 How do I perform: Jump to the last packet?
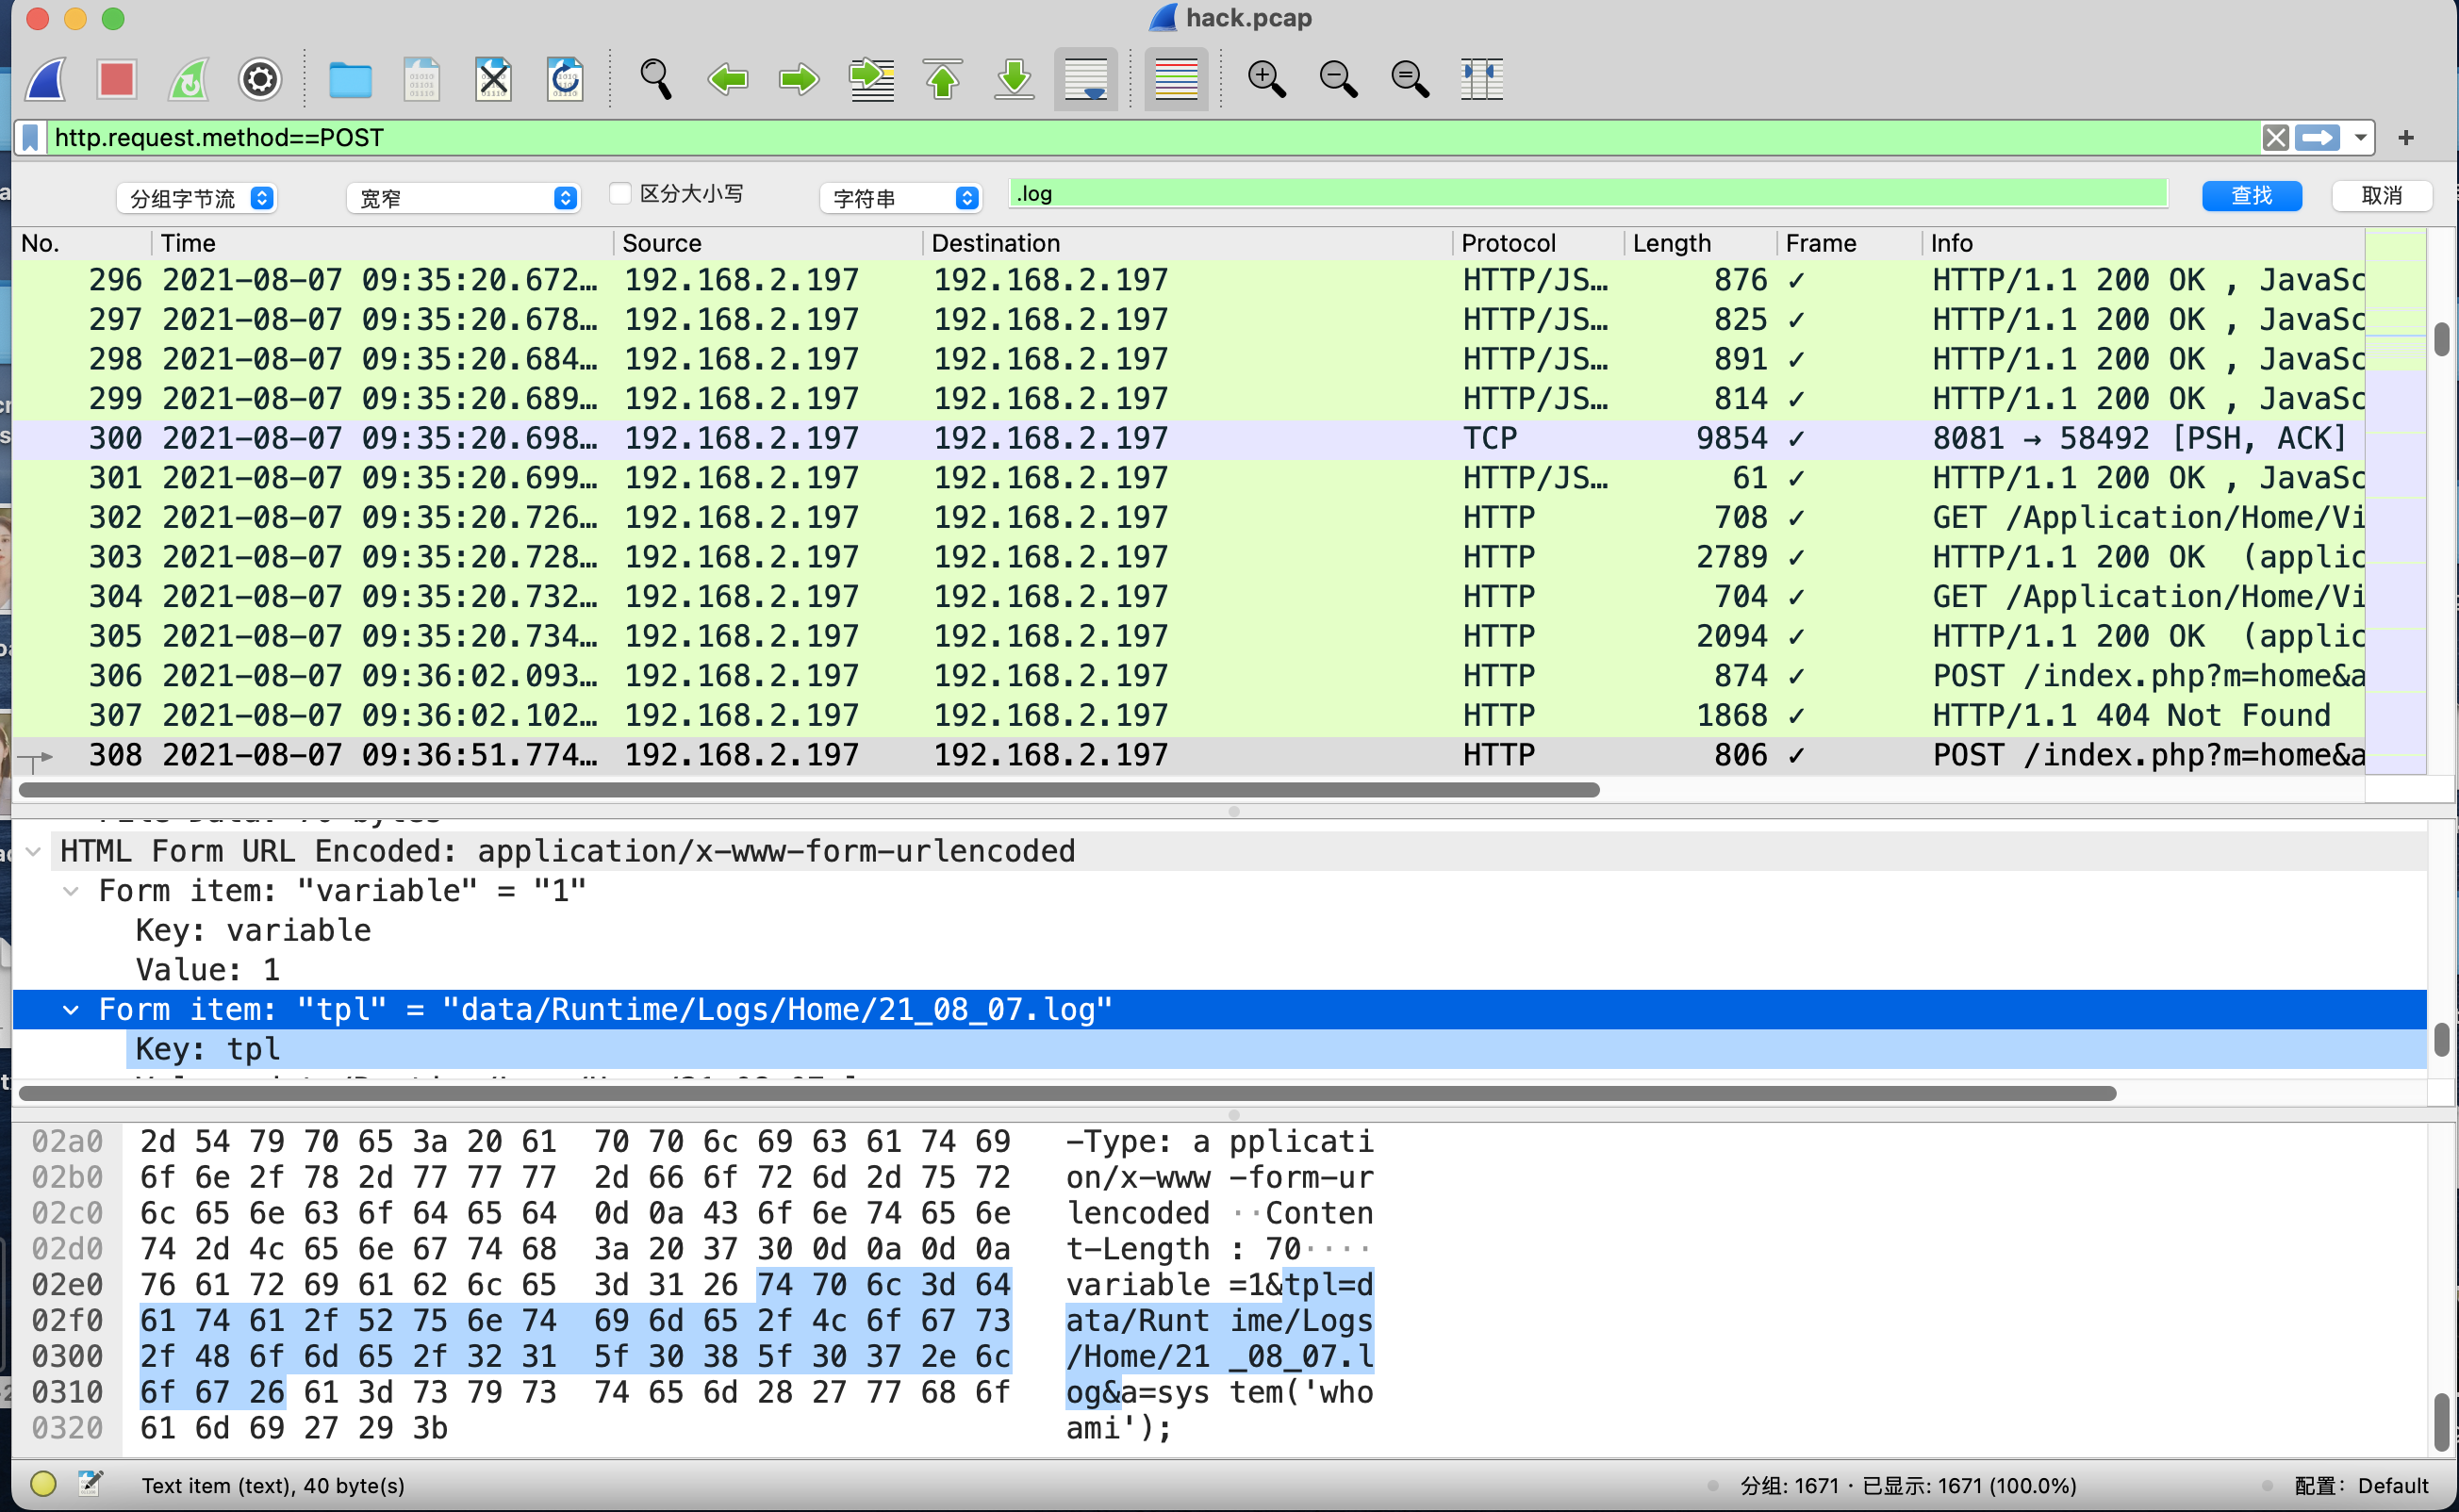[1015, 79]
